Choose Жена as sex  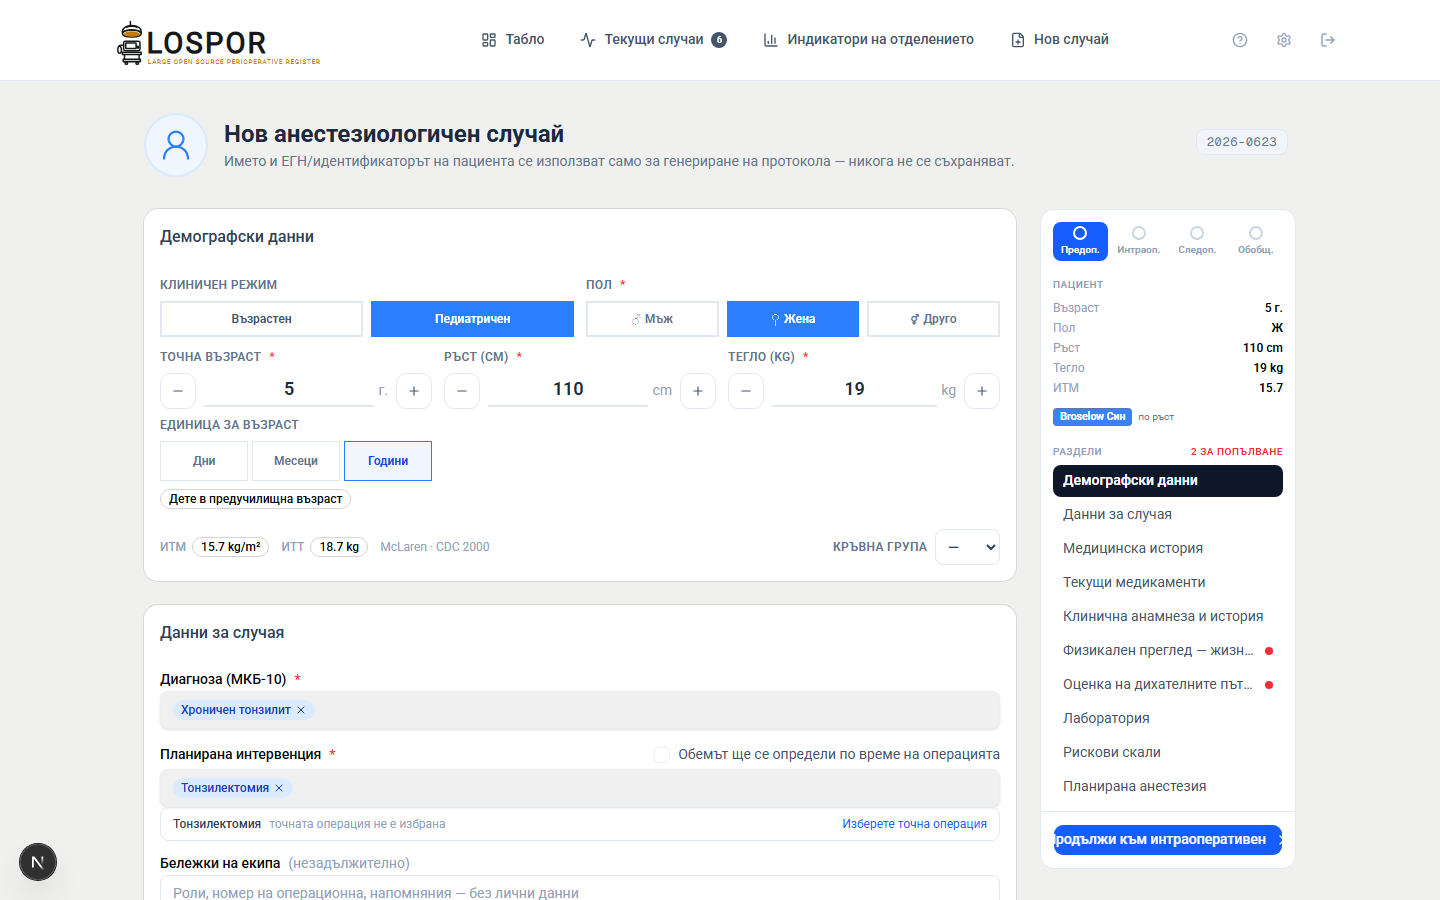point(793,319)
